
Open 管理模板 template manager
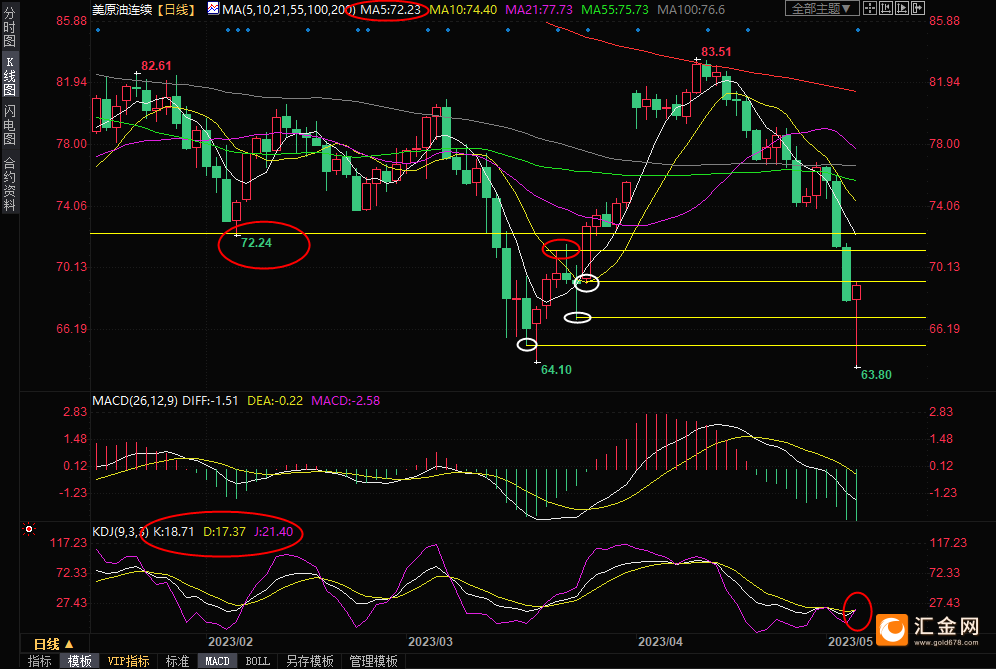374,661
